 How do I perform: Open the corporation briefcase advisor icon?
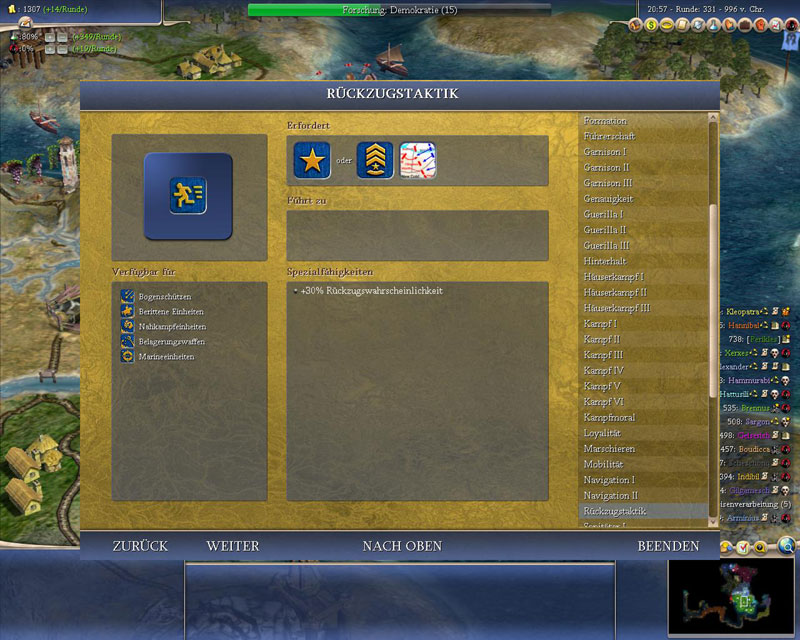point(745,24)
